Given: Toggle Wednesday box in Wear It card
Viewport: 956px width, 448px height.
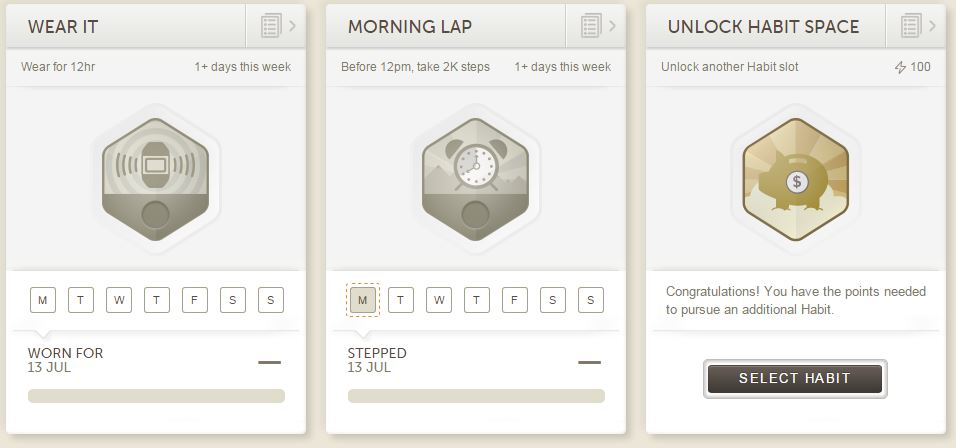Looking at the screenshot, I should tap(119, 299).
